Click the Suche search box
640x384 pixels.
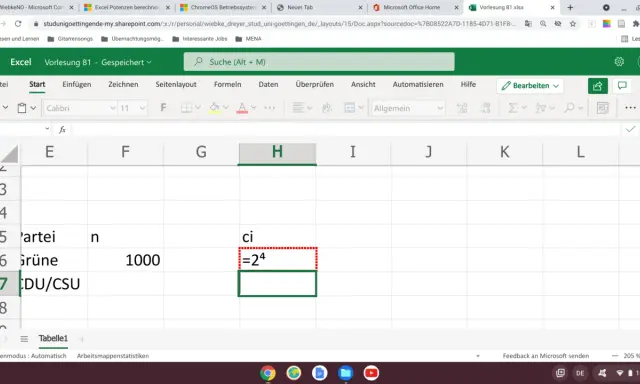click(319, 62)
